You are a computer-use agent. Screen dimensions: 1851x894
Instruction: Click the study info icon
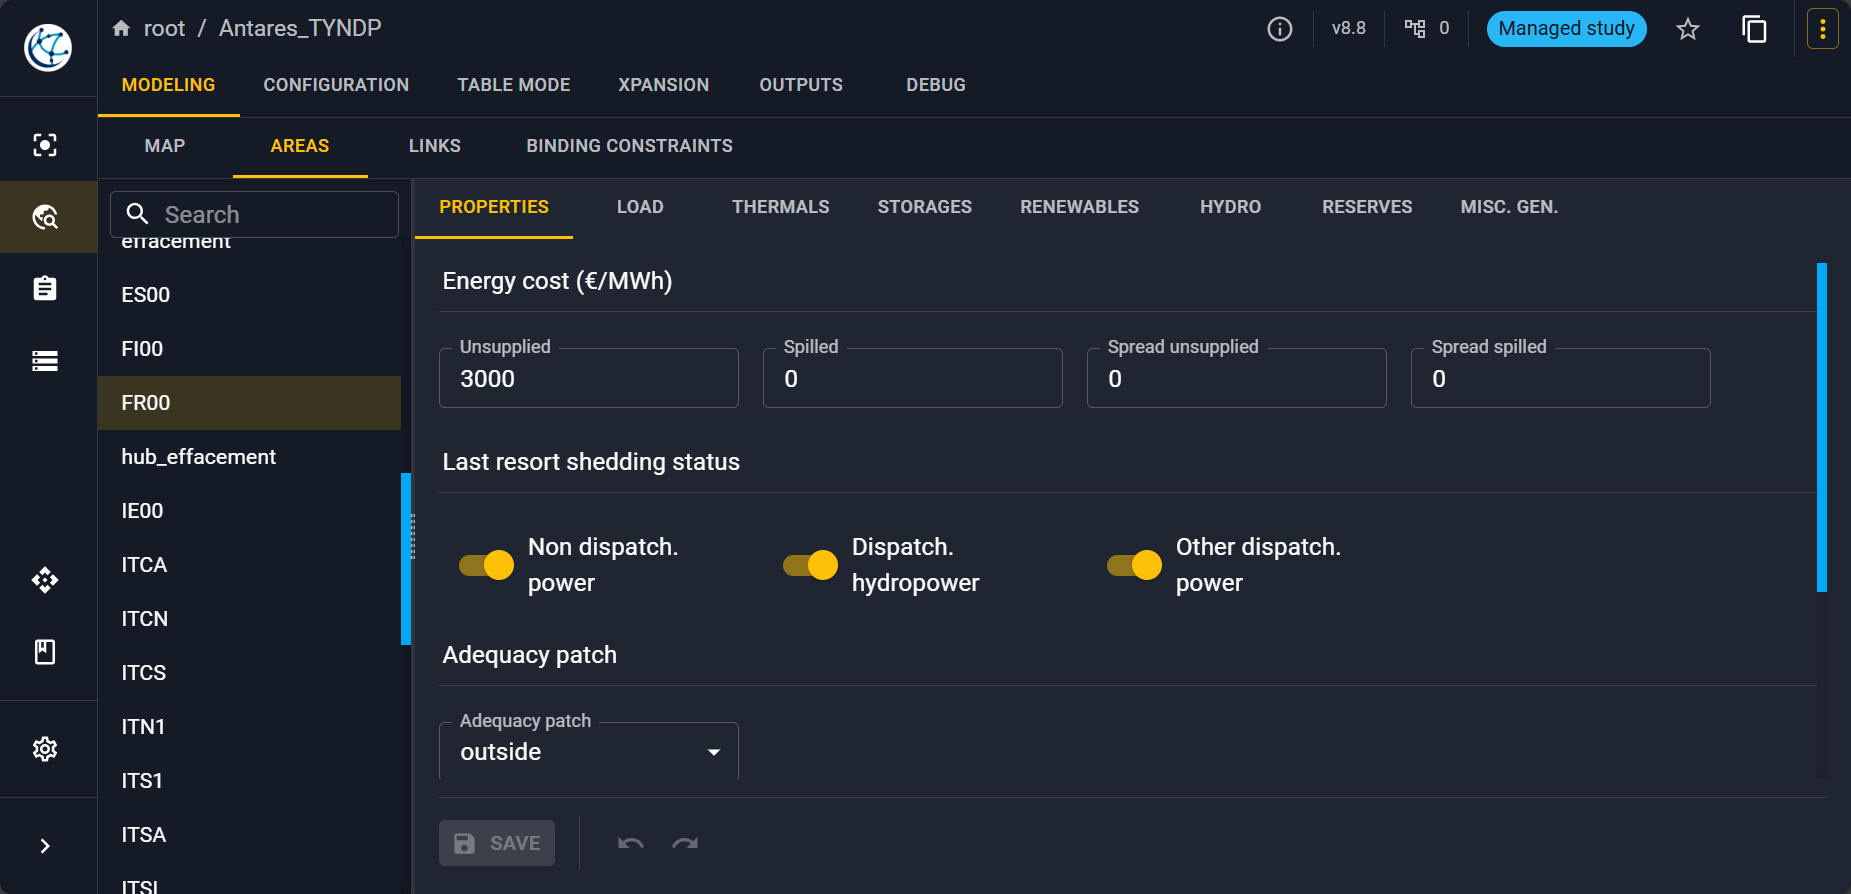pos(1280,29)
